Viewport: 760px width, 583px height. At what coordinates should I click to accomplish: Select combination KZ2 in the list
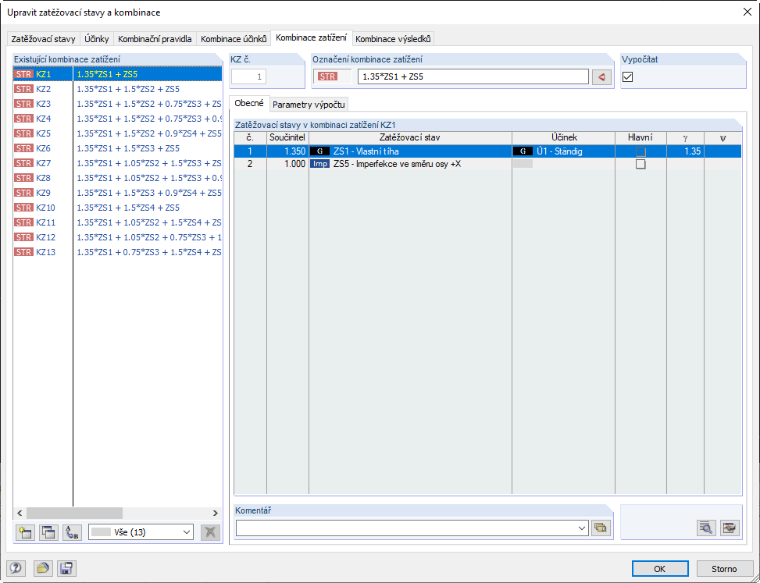pos(118,89)
